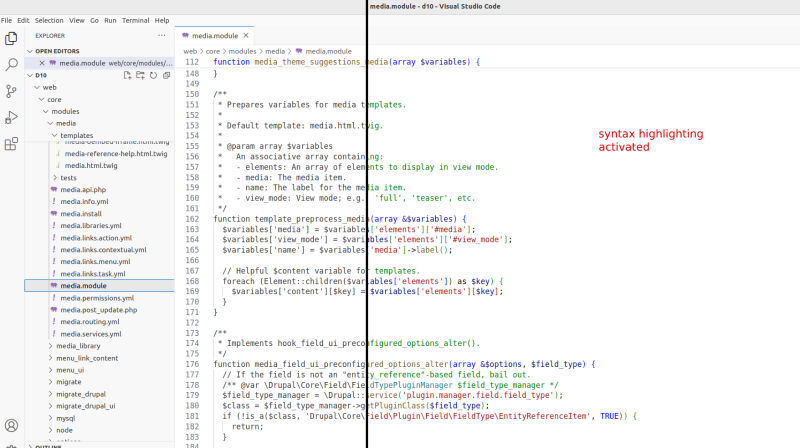Collapse all folders in explorer
The width and height of the screenshot is (800, 448).
[x=166, y=75]
